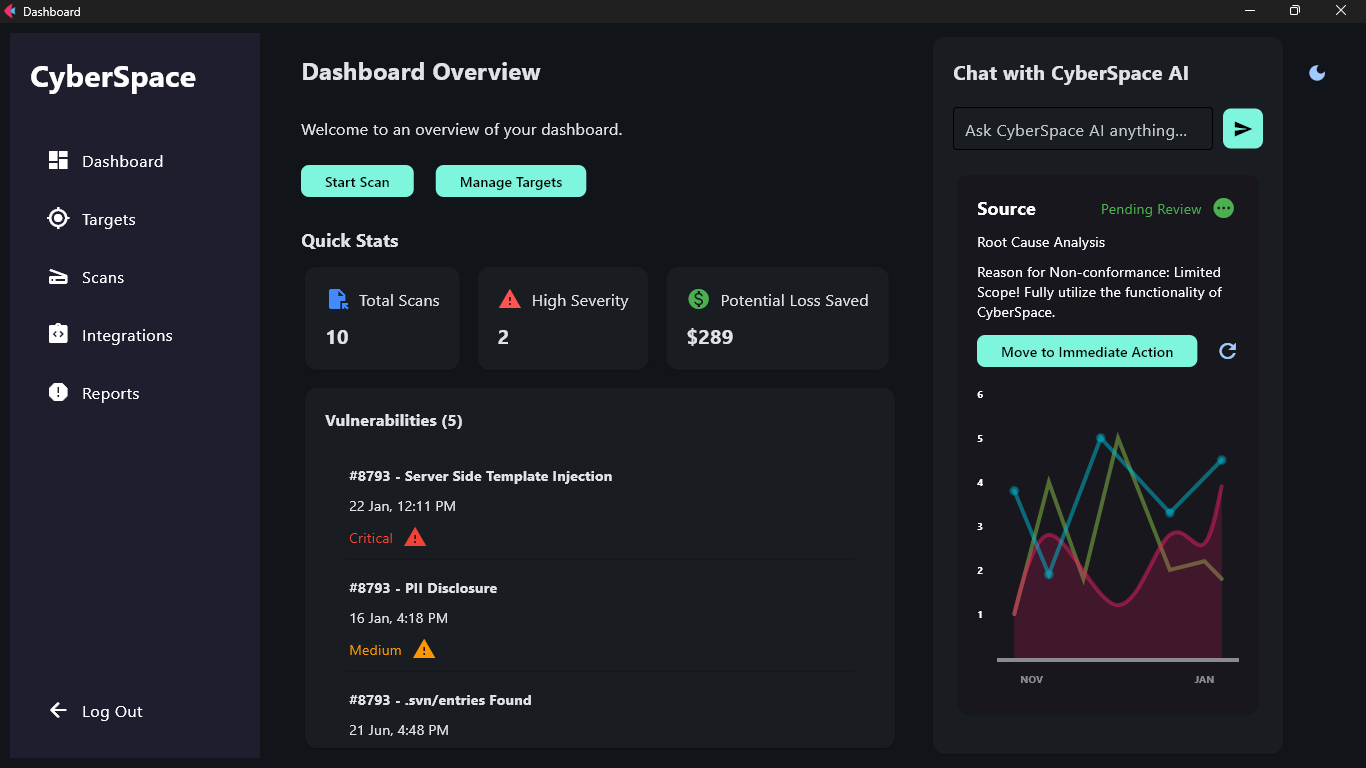
Task: Select the Targets crosshair icon
Action: [x=58, y=218]
